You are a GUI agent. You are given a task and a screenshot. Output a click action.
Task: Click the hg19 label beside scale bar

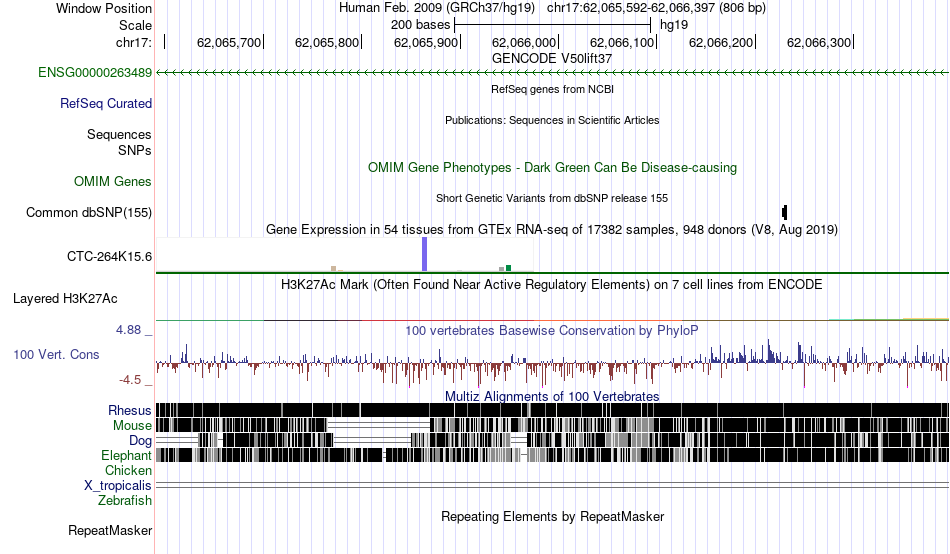coord(674,25)
